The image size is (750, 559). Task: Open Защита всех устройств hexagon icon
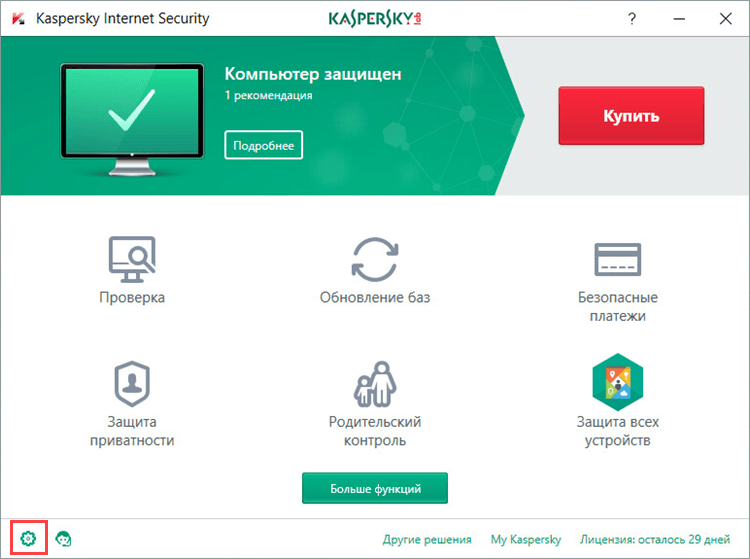618,382
